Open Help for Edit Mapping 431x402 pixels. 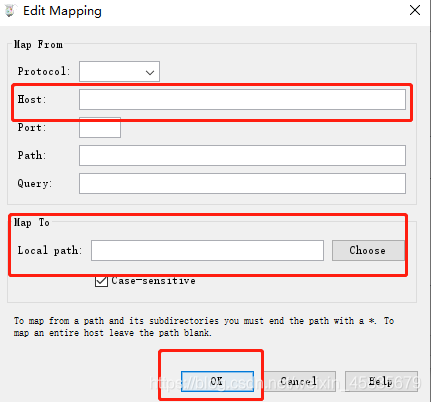[381, 381]
